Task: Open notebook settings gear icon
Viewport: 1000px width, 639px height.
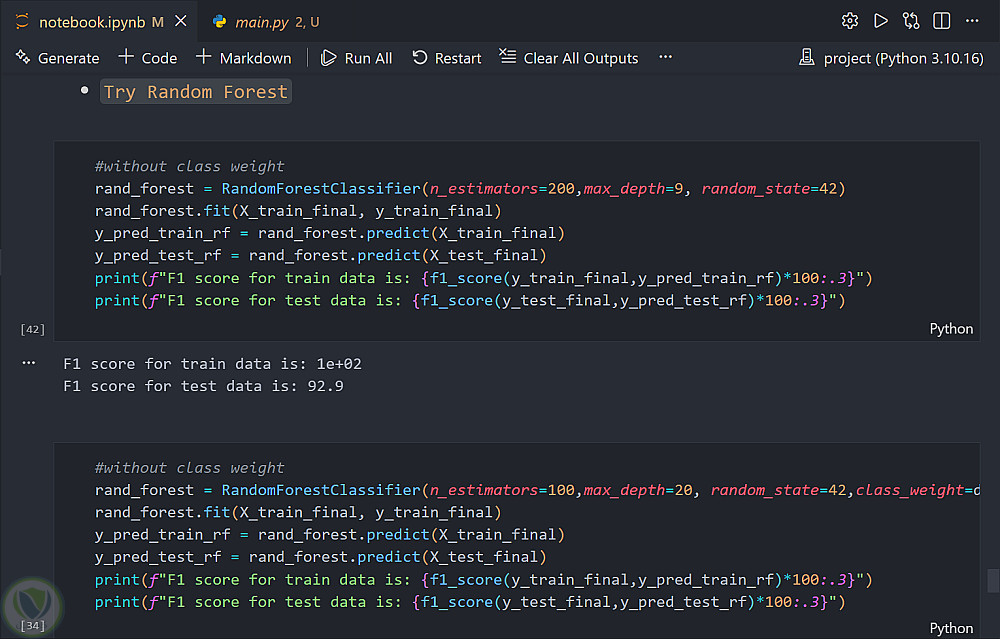Action: [850, 21]
